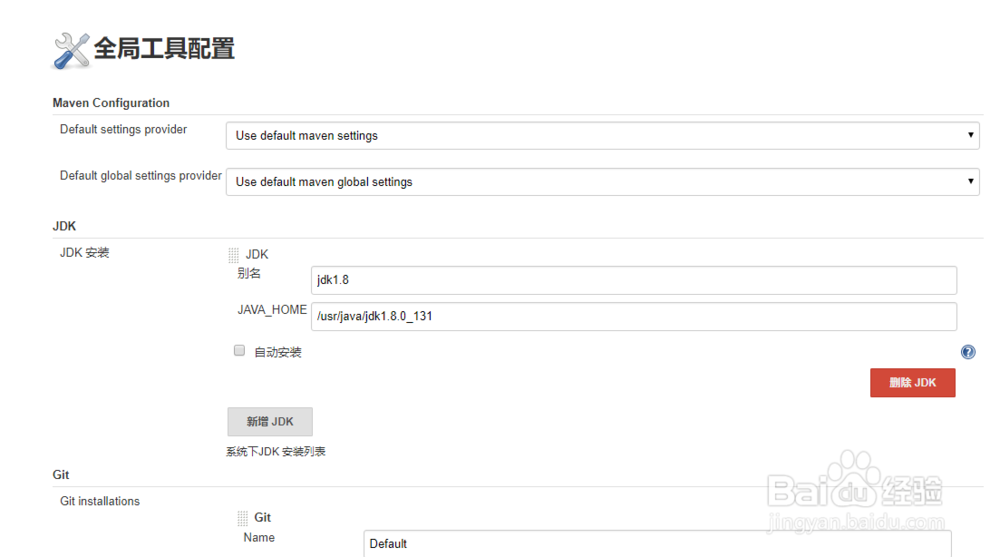Screen dimensions: 1000x557
Task: Enable the 自动安装 checkbox
Action: [x=239, y=350]
